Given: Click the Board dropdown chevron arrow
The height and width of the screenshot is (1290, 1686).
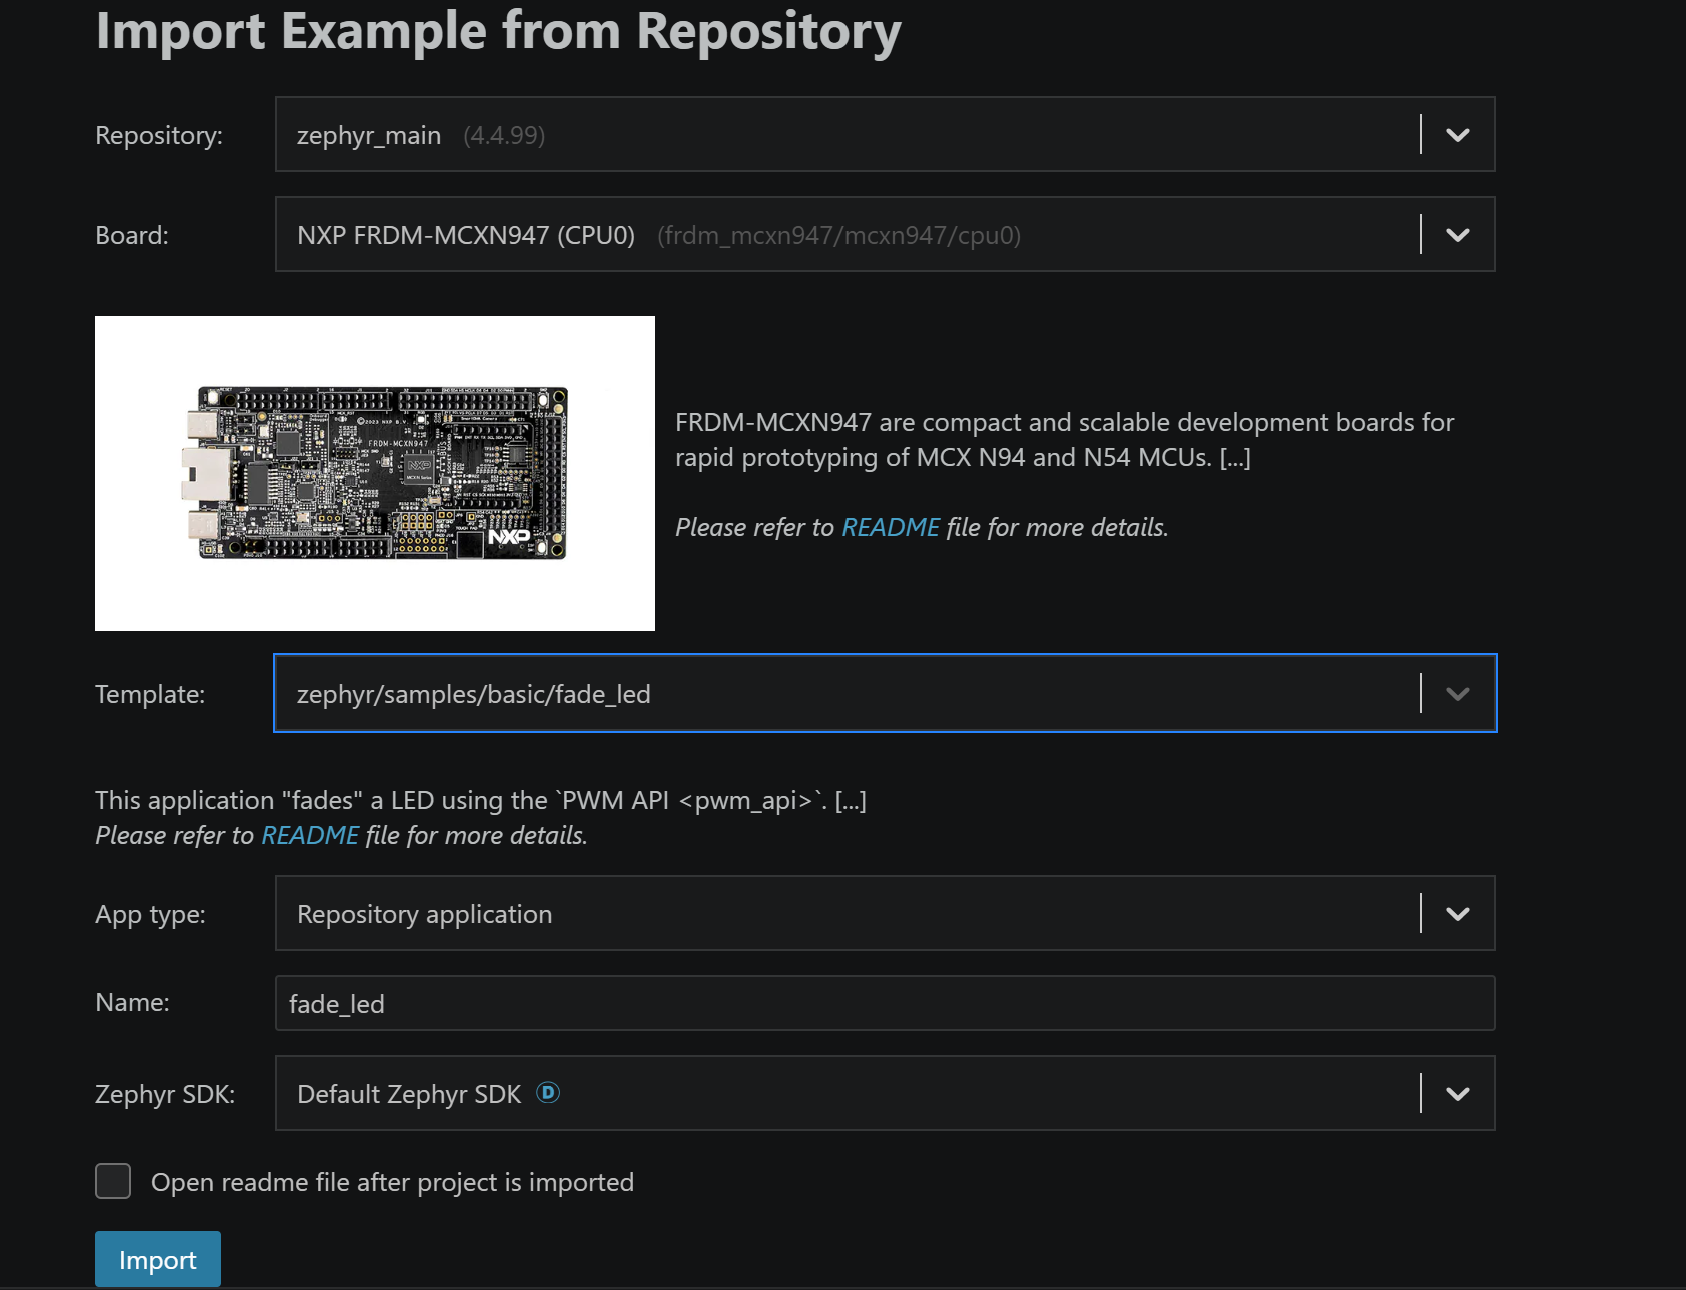Looking at the screenshot, I should [x=1458, y=235].
